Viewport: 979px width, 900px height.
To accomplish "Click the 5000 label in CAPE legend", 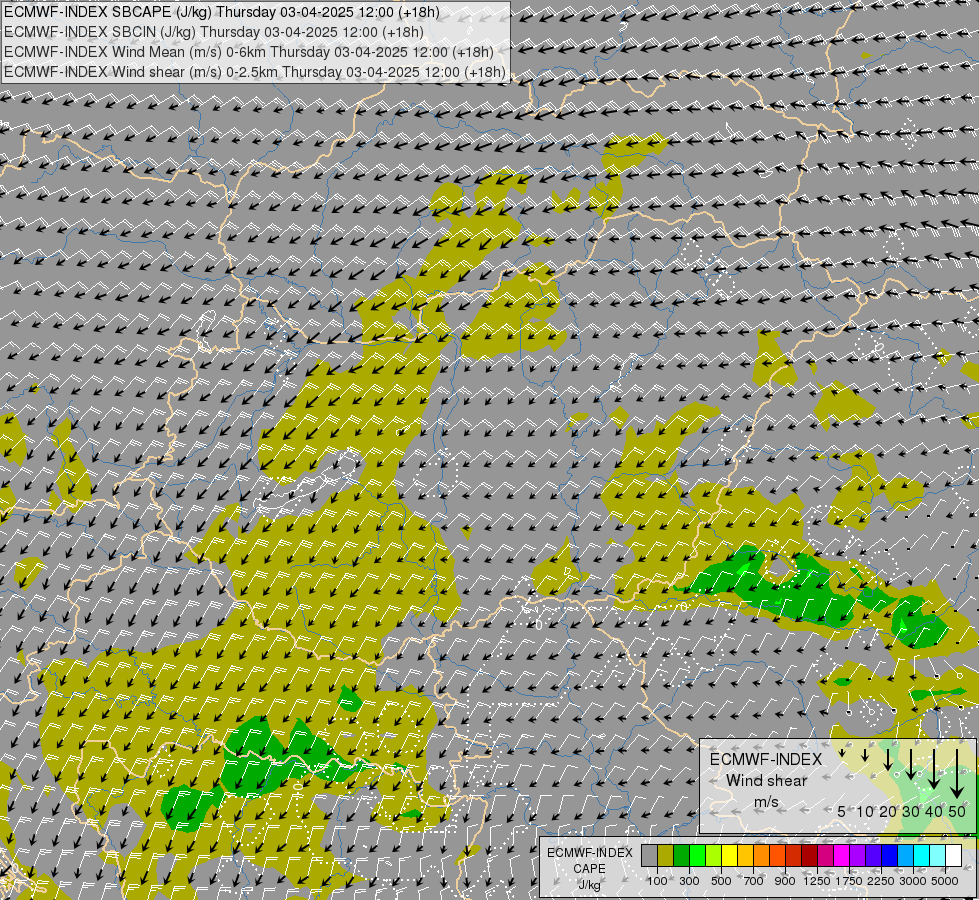I will pyautogui.click(x=945, y=881).
